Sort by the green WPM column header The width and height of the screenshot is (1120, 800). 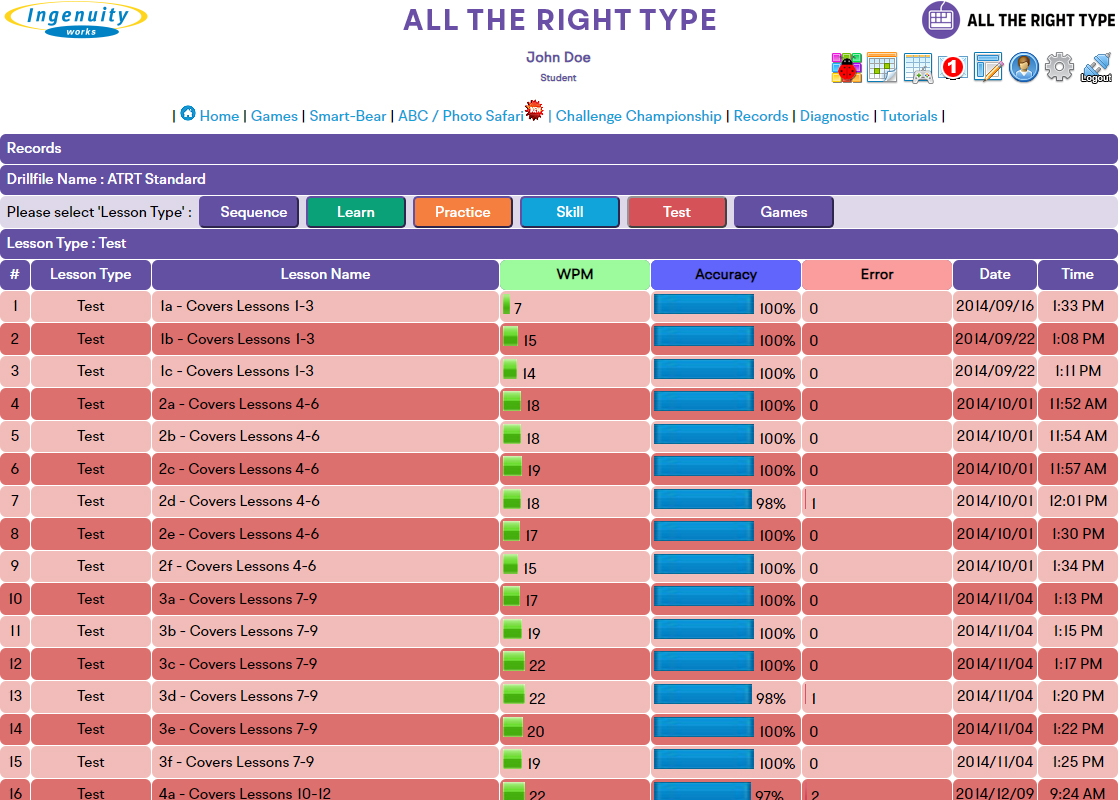575,274
